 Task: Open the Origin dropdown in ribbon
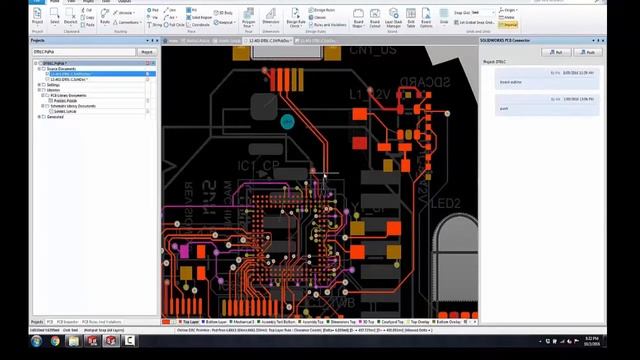pos(509,10)
